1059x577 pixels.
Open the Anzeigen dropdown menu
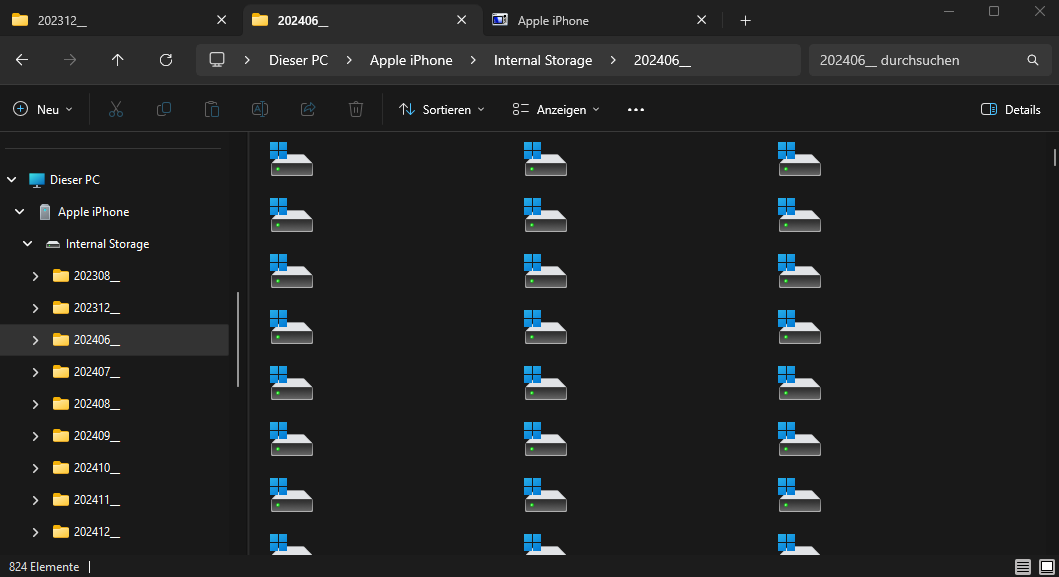click(556, 109)
